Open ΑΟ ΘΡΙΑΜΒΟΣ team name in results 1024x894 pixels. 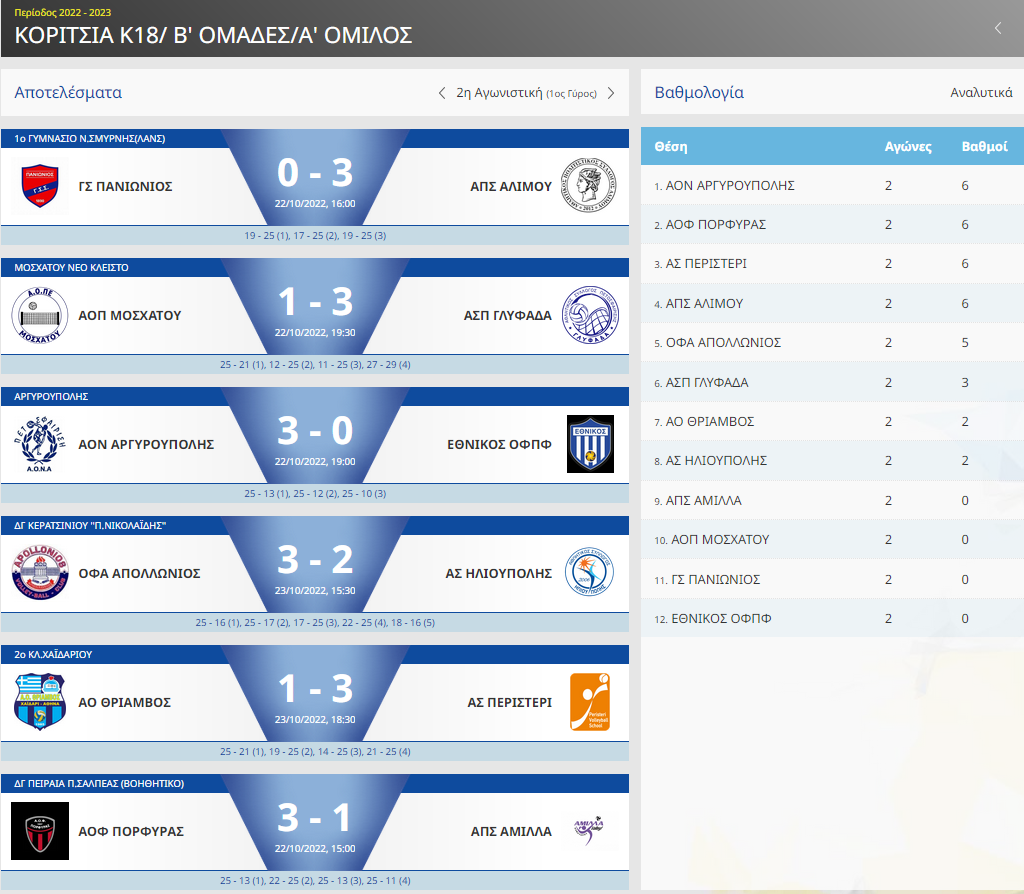coord(125,702)
